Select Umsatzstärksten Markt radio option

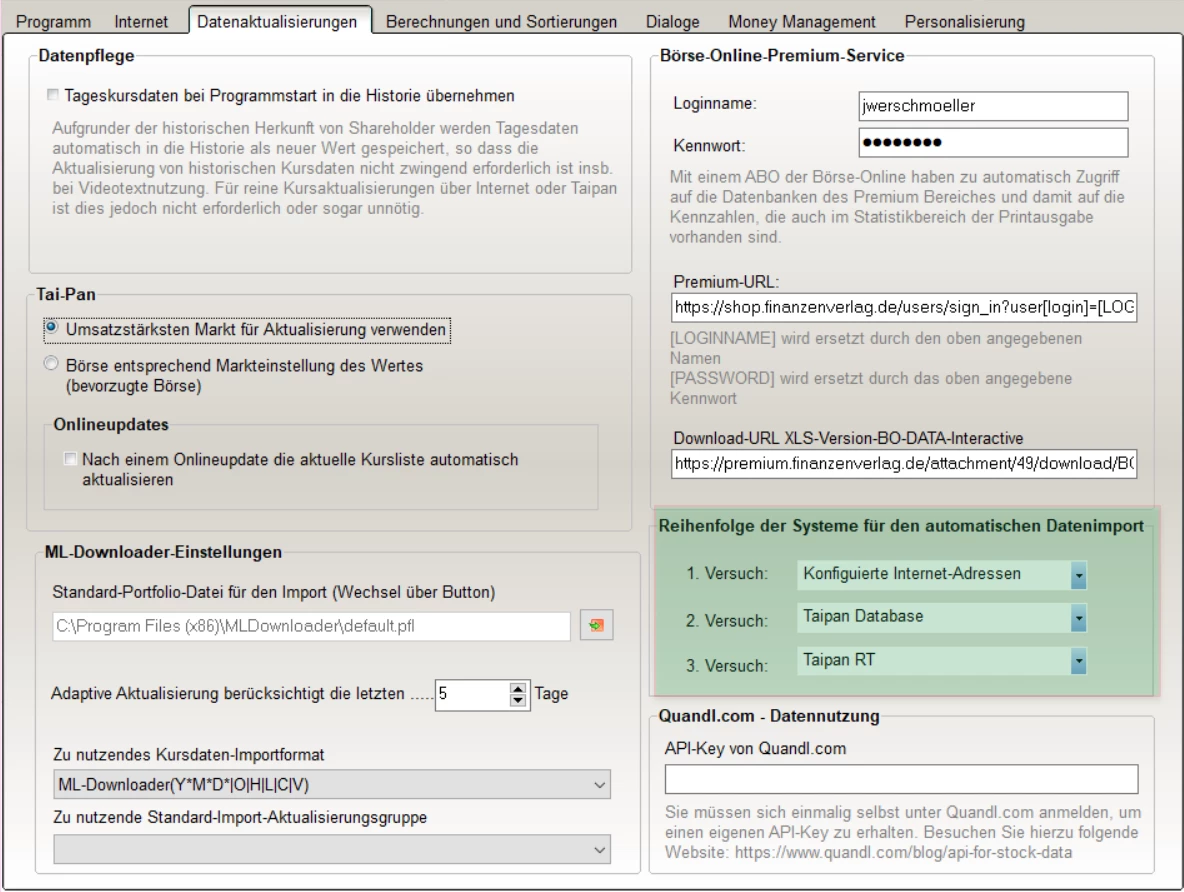pyautogui.click(x=51, y=328)
